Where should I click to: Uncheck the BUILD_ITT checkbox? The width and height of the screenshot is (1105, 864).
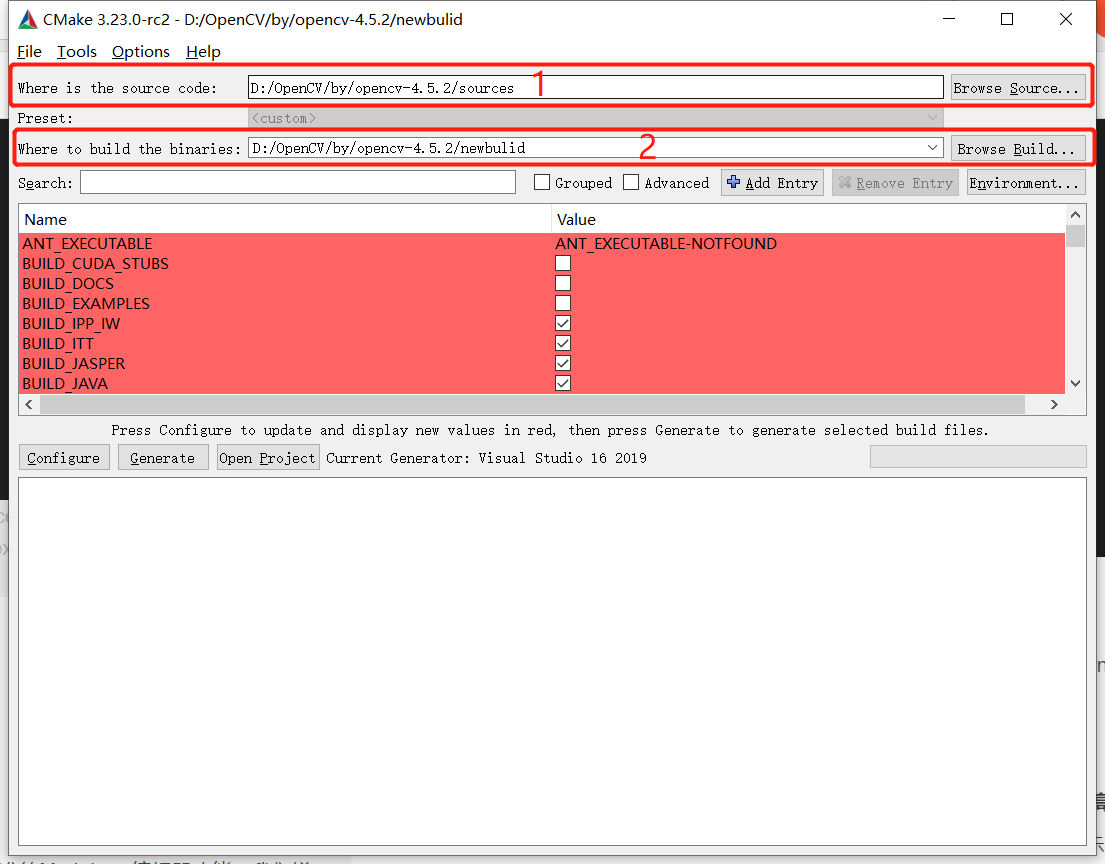point(562,343)
